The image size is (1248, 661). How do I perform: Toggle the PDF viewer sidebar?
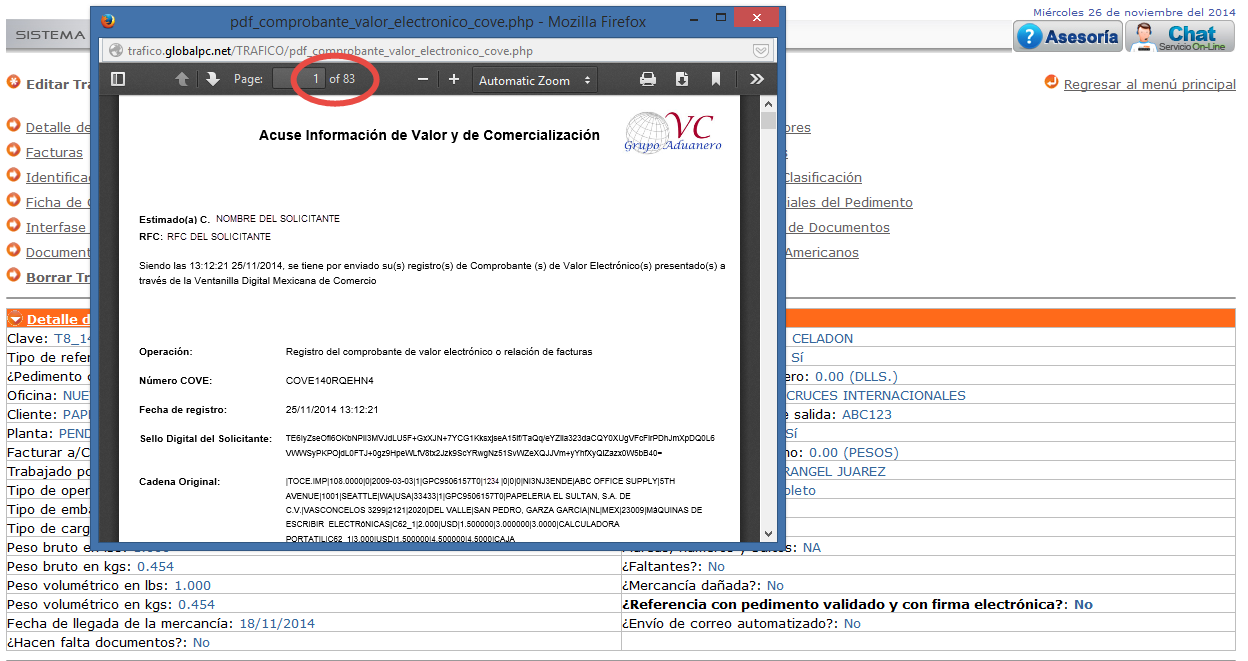click(x=118, y=80)
